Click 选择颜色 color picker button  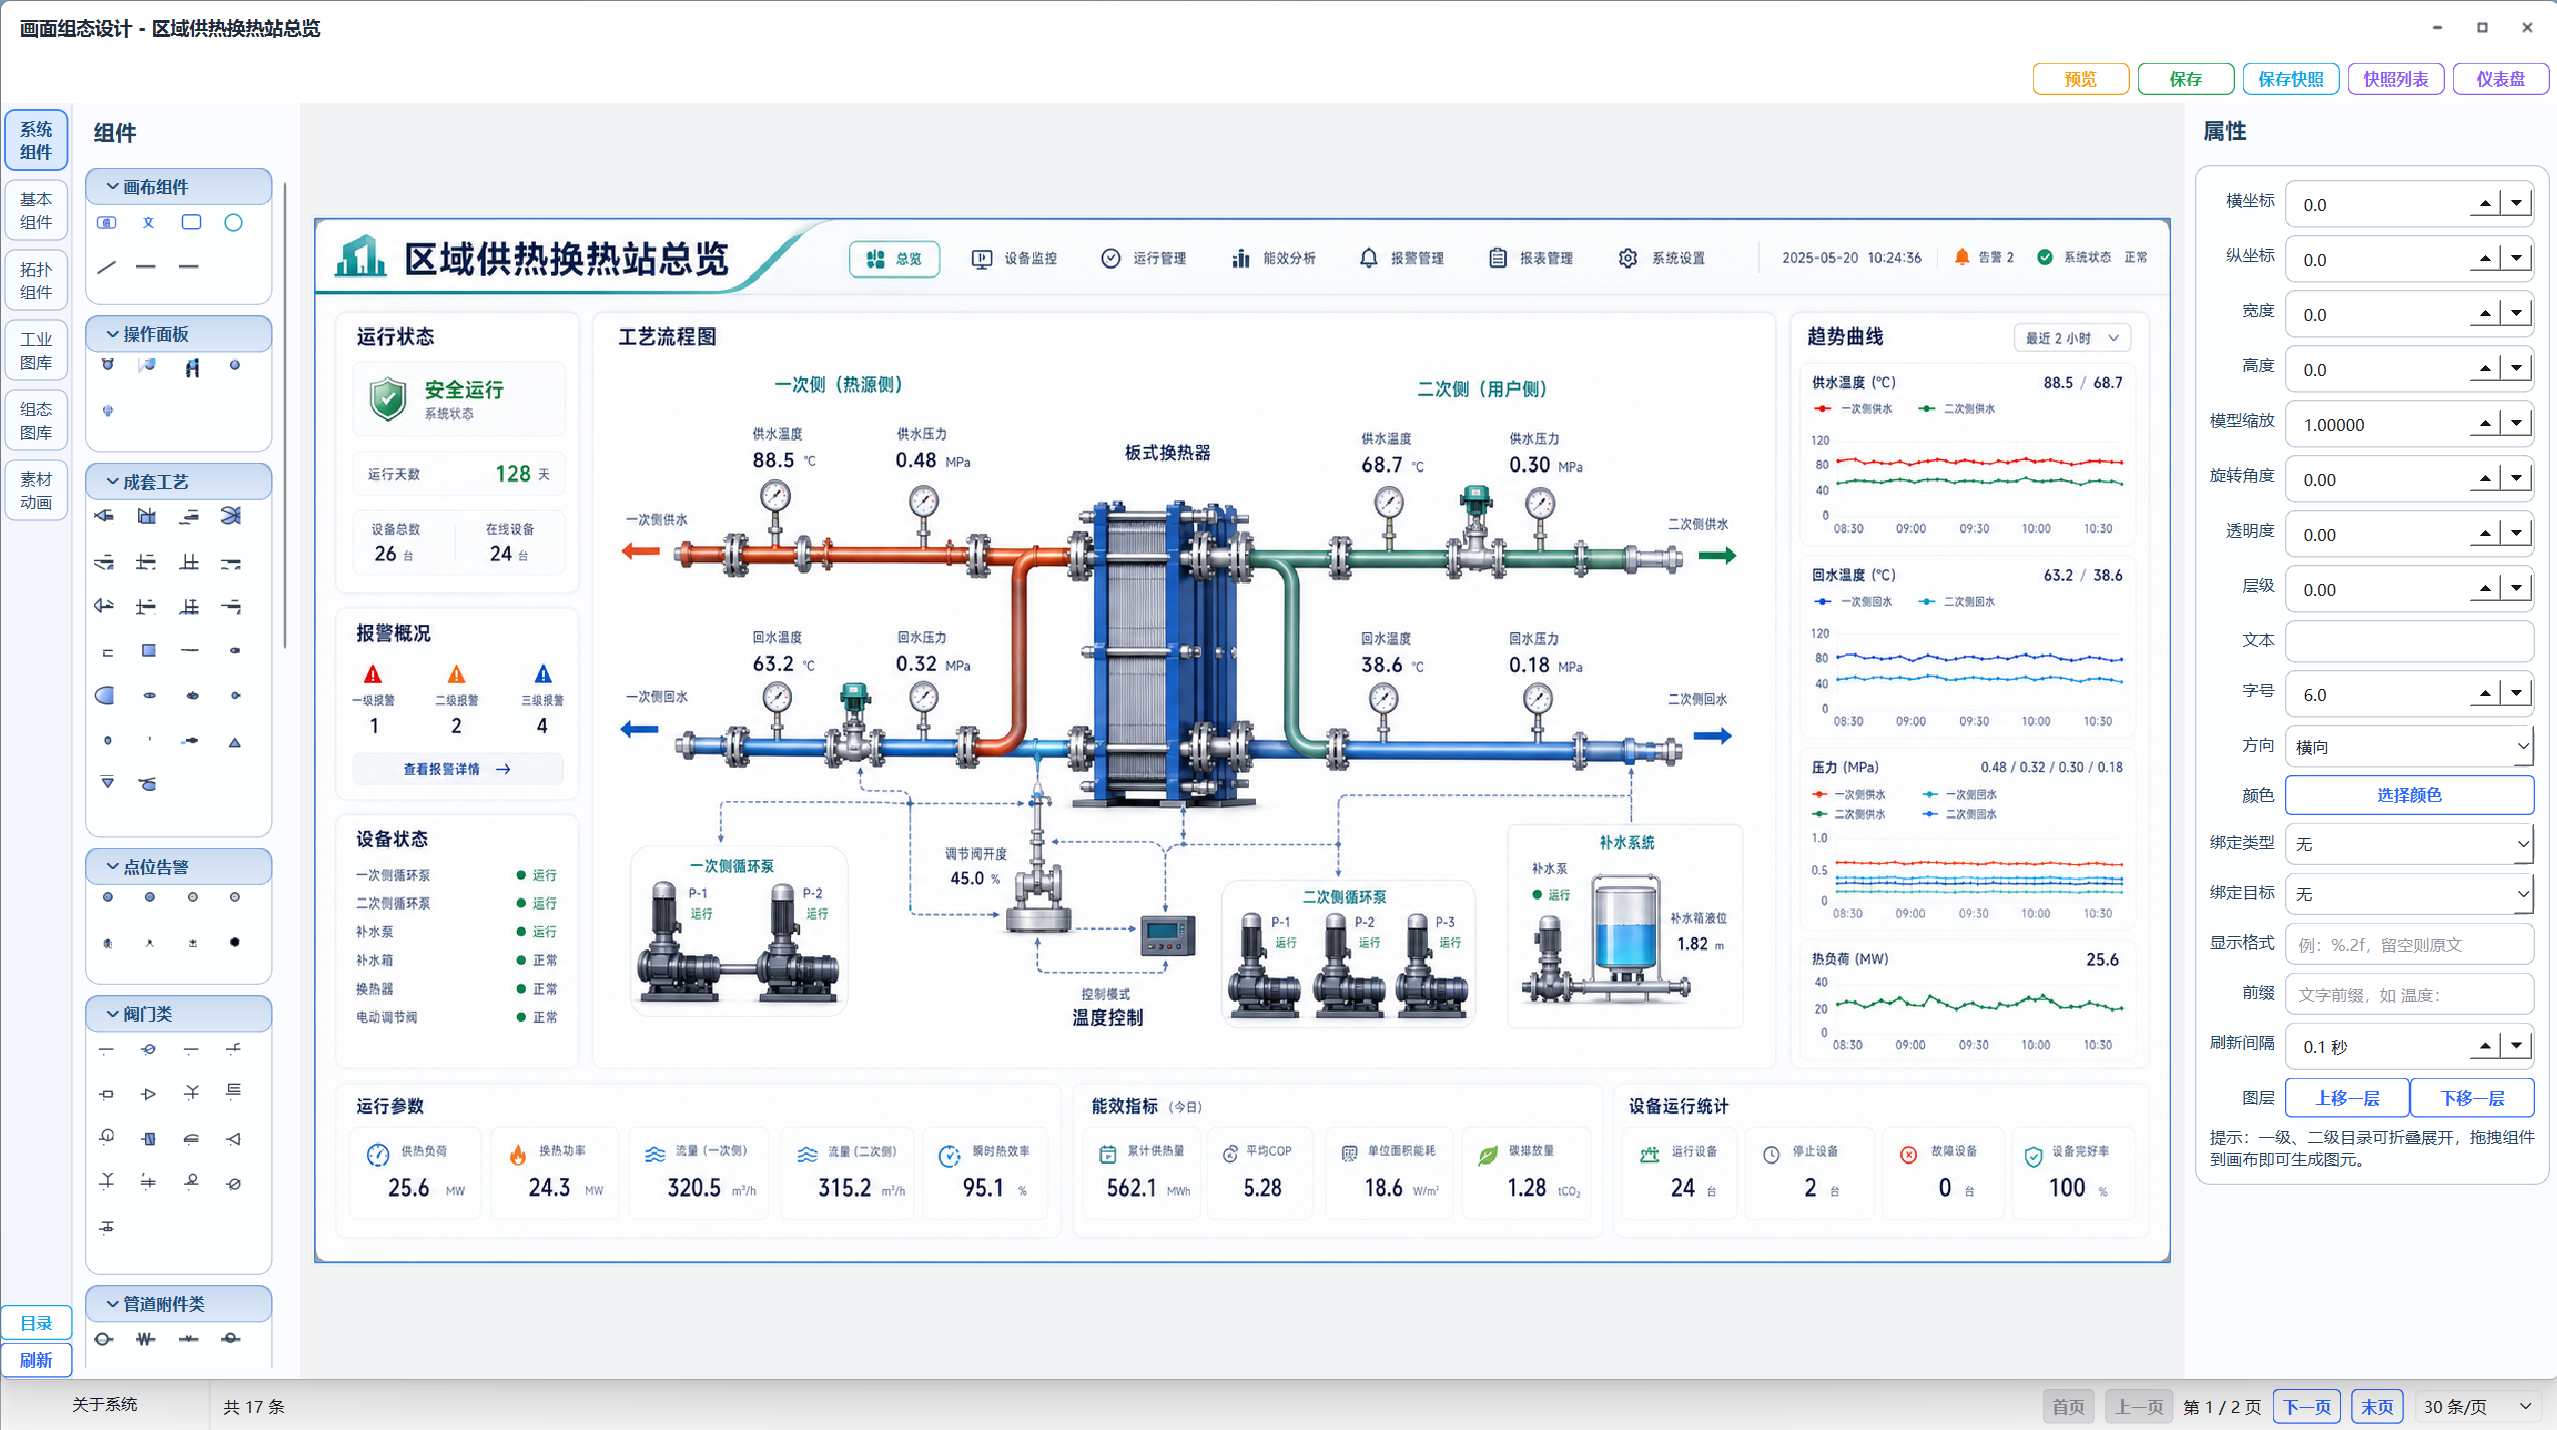(2408, 795)
